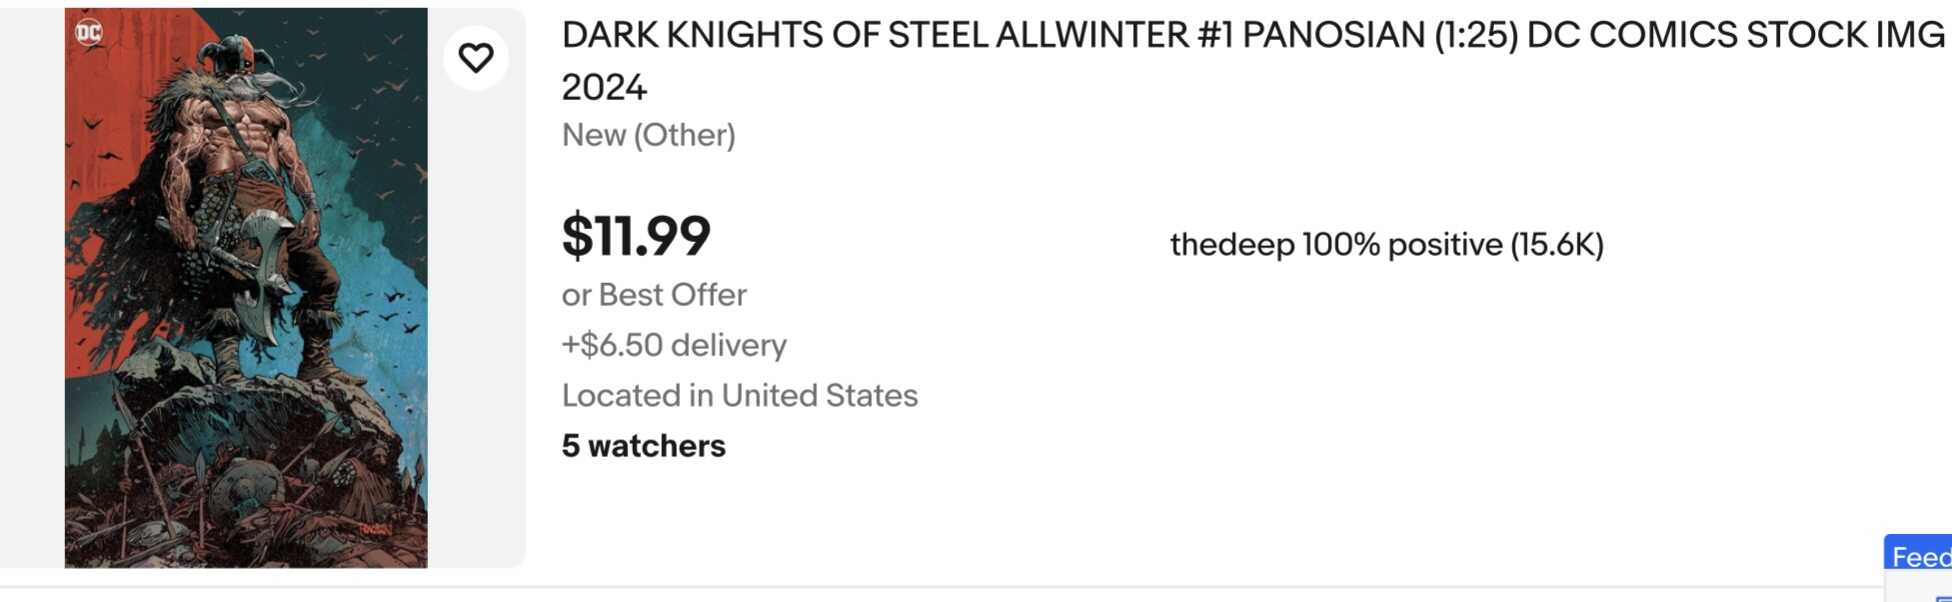Click "Located in United States" text
This screenshot has width=1952, height=602.
(739, 396)
